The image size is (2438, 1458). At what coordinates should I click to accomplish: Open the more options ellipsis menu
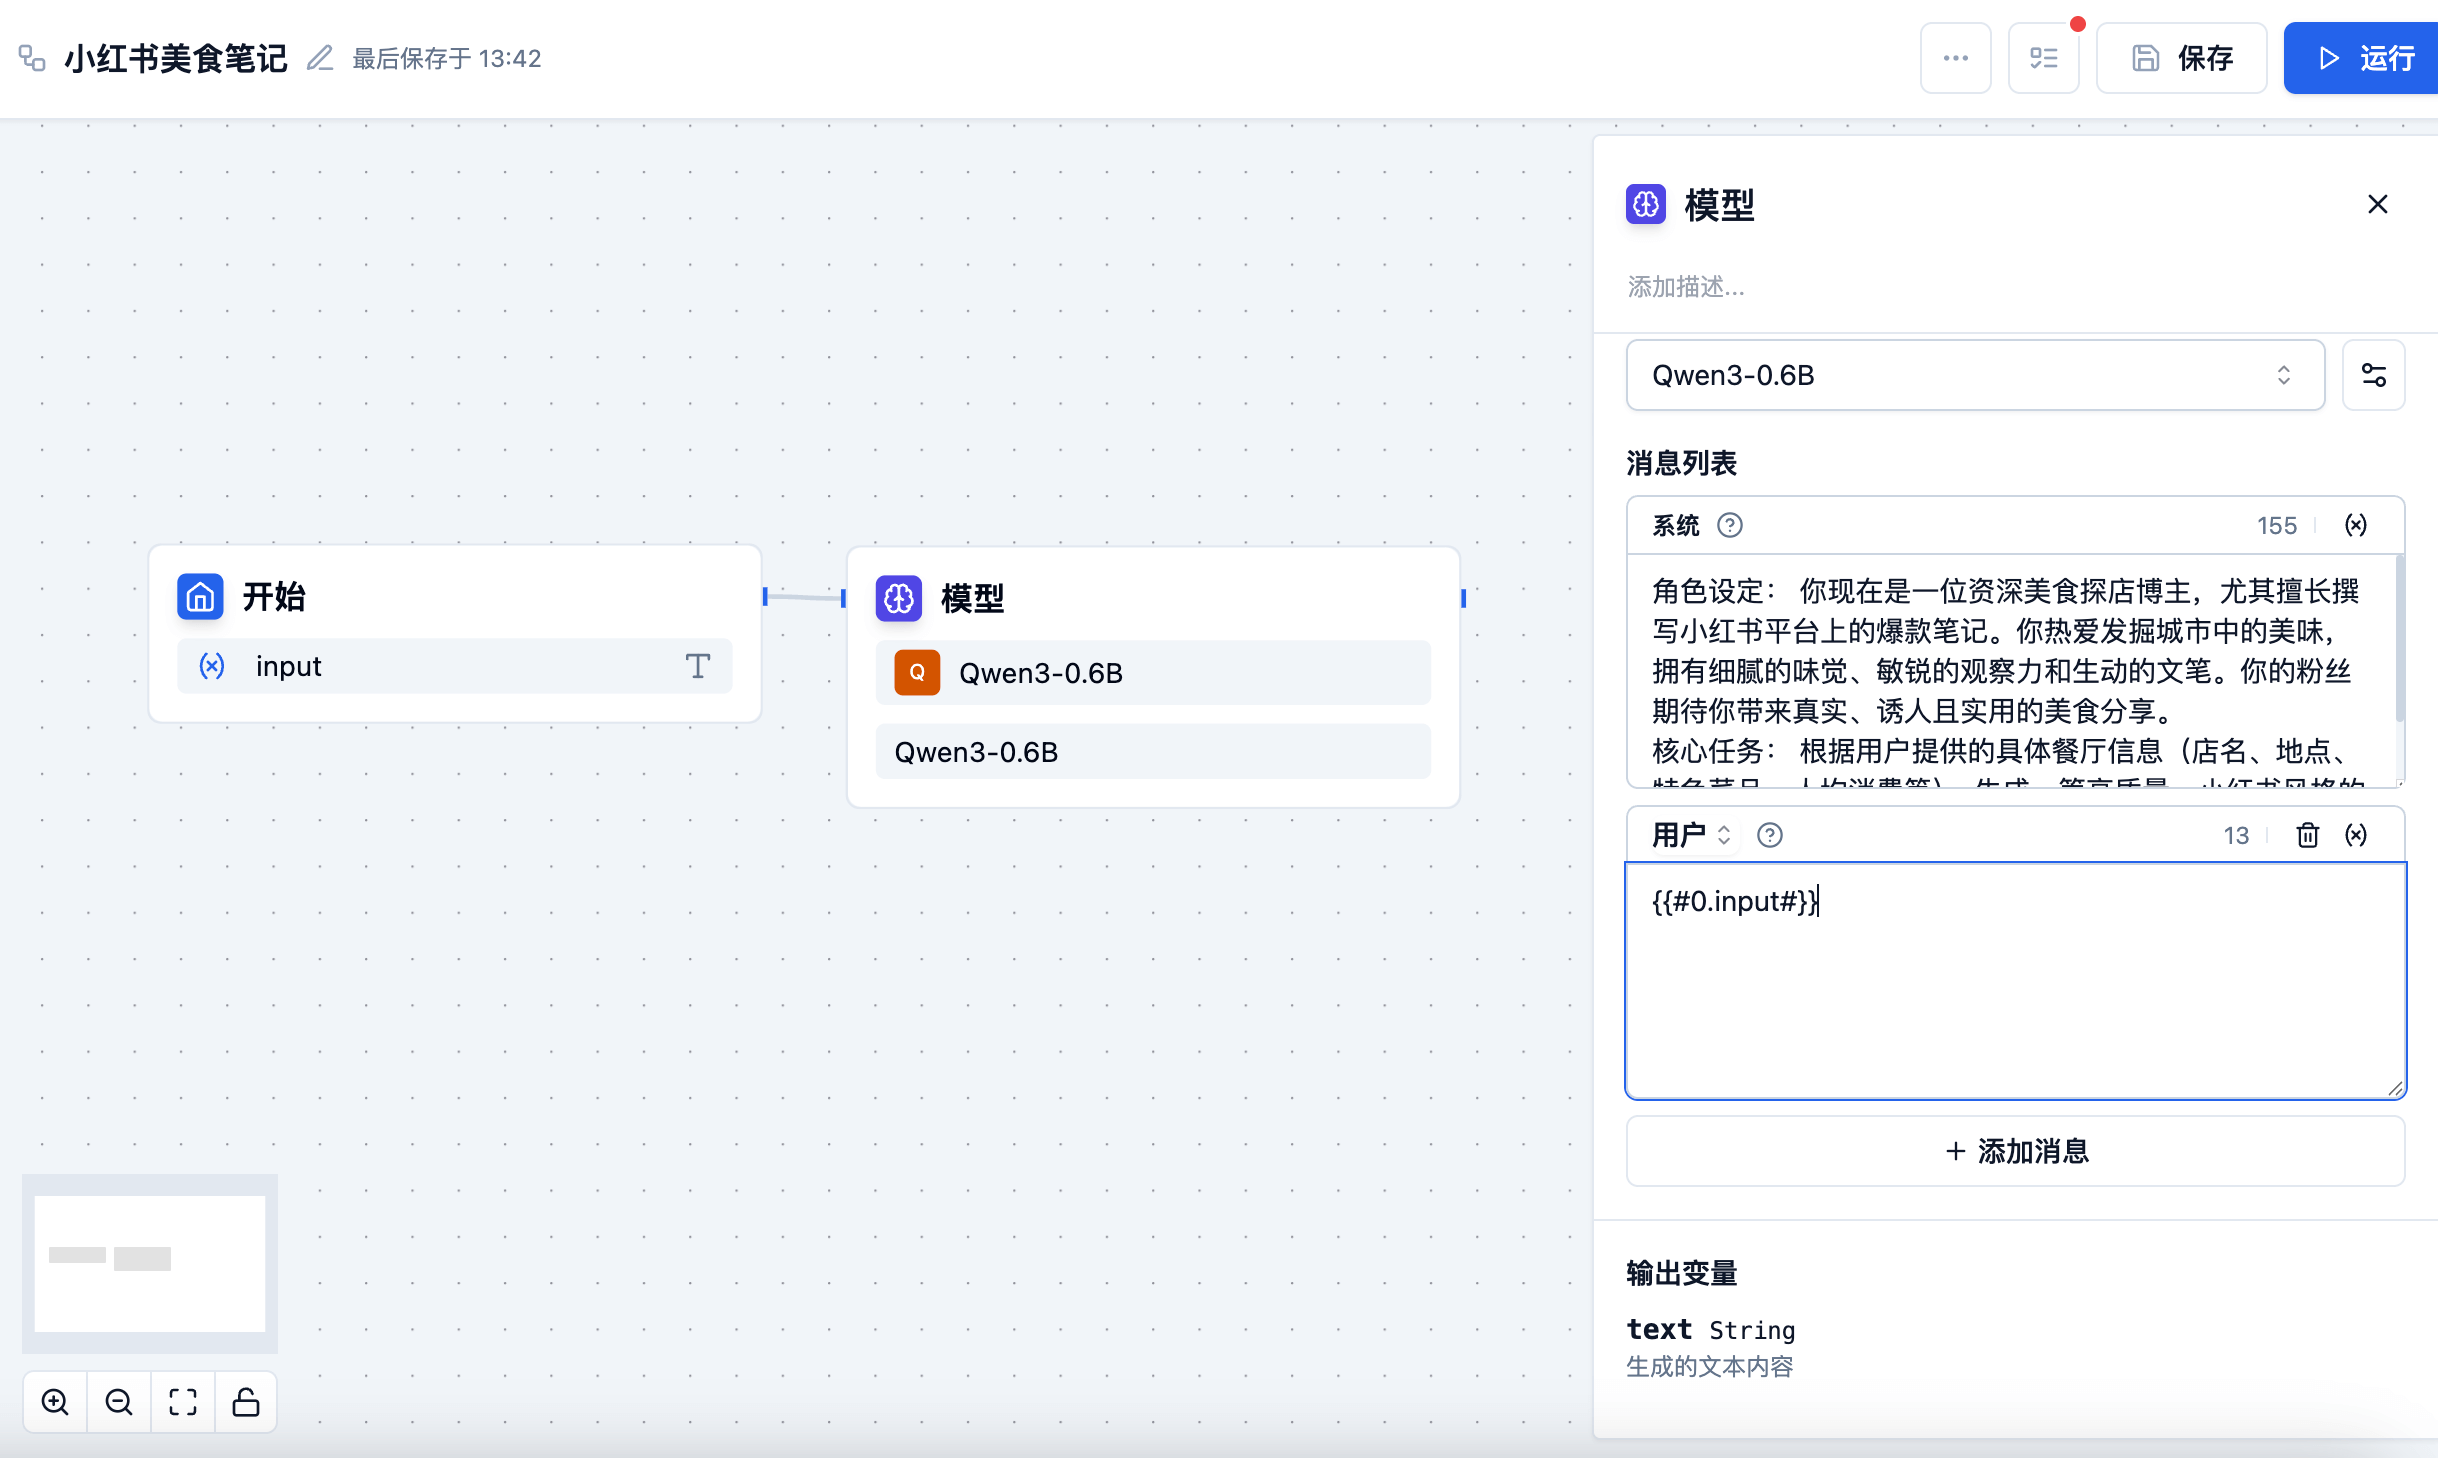(1955, 58)
